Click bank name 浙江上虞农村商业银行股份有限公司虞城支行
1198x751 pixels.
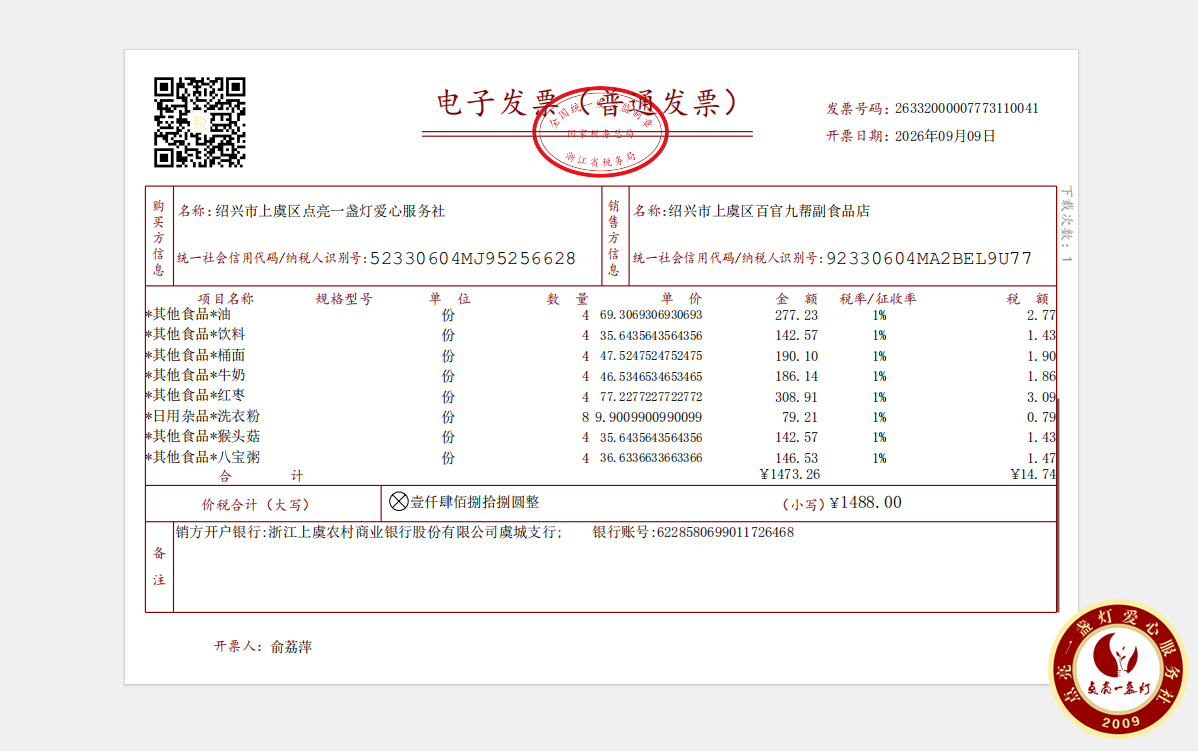[x=414, y=532]
